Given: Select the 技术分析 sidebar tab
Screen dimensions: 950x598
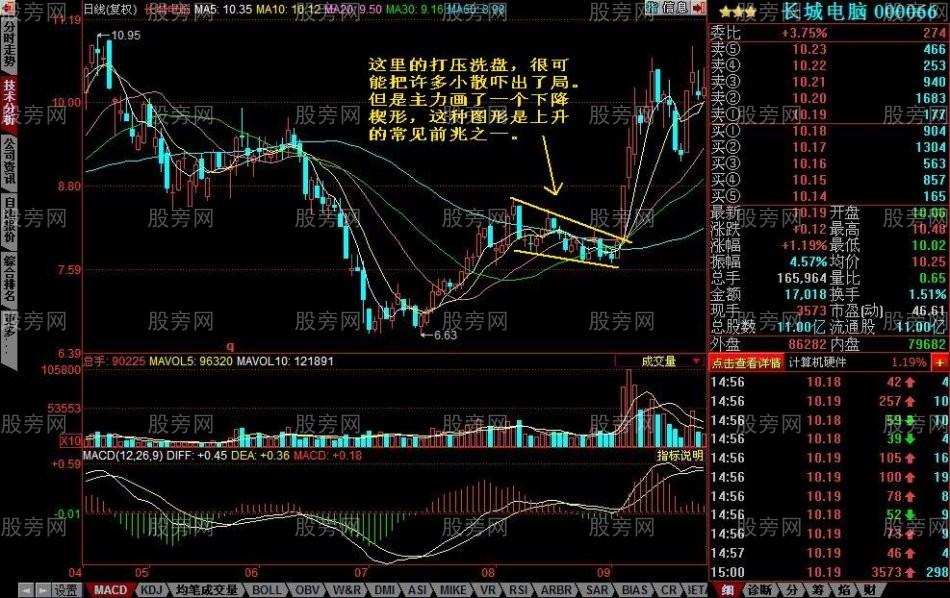Looking at the screenshot, I should coord(9,101).
